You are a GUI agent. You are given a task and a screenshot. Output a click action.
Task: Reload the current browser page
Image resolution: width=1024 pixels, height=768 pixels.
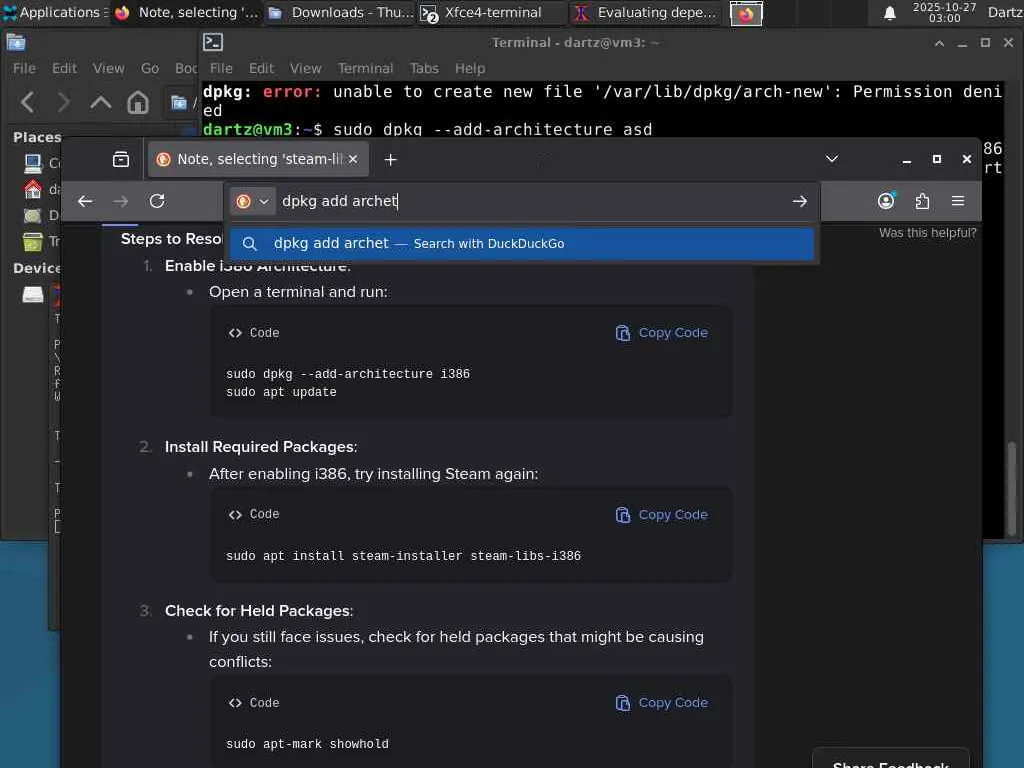click(157, 201)
